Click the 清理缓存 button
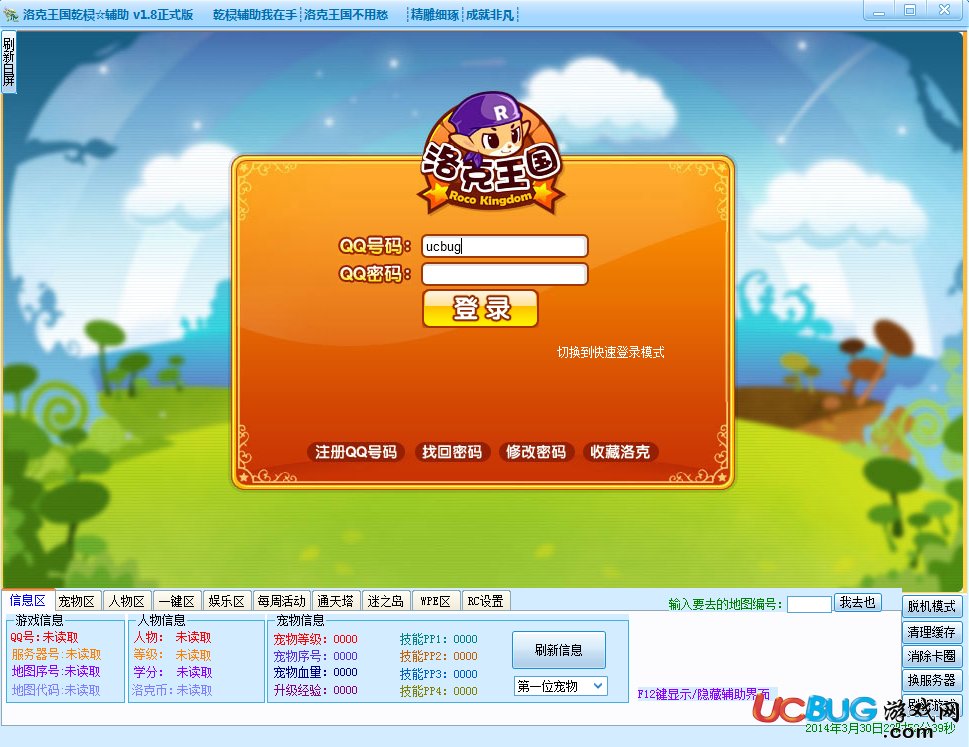 [932, 631]
